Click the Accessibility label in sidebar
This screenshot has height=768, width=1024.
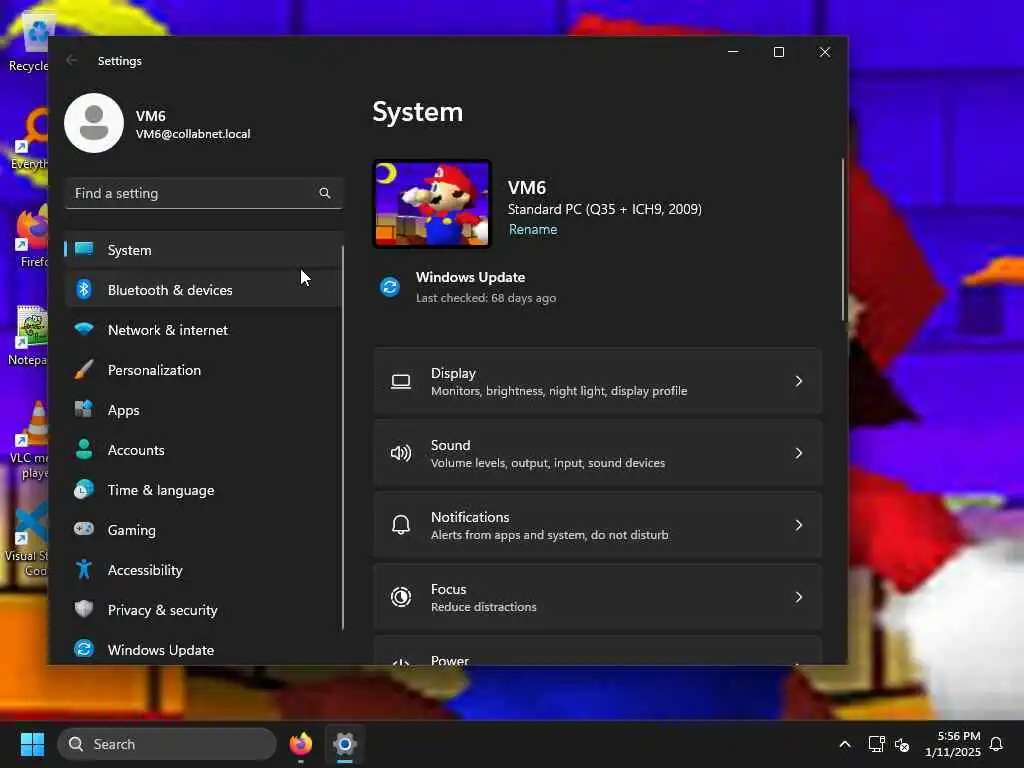145,570
